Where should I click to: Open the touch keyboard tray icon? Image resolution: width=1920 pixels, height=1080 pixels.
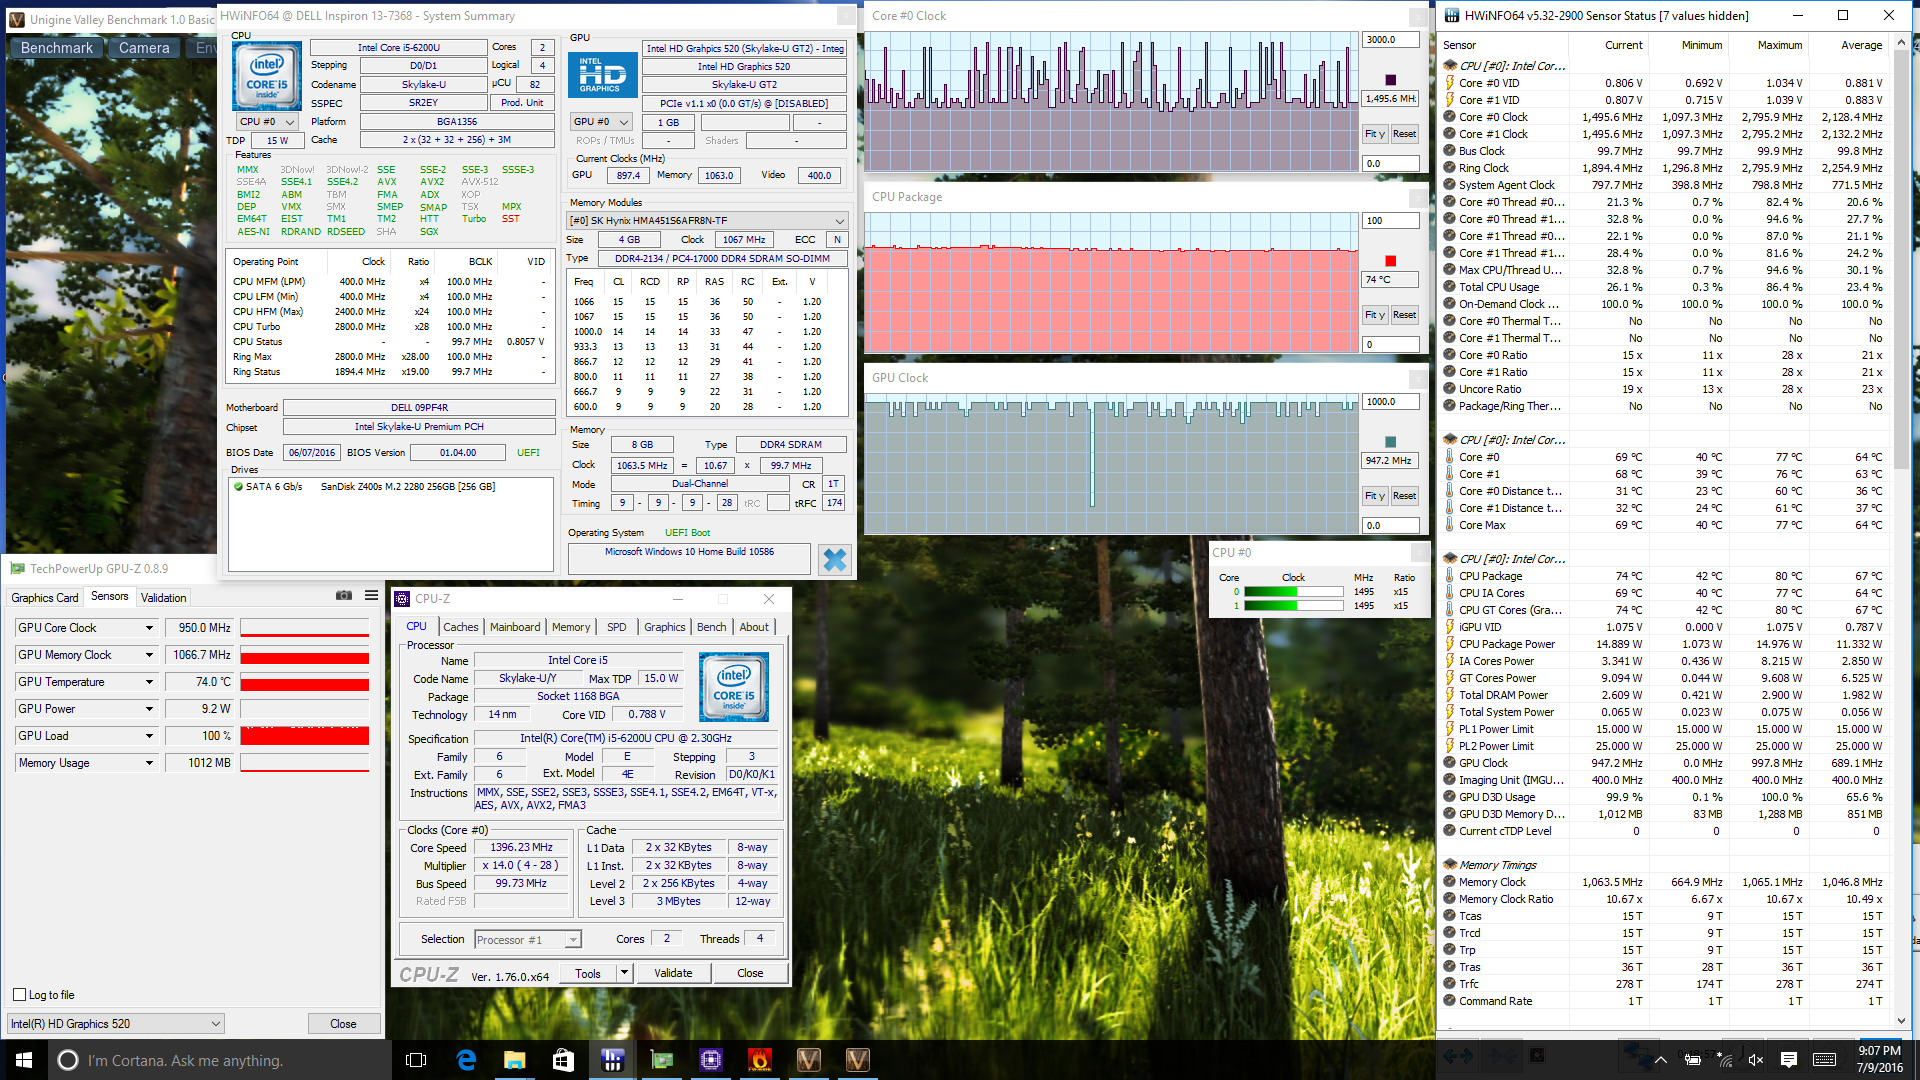click(1824, 1060)
